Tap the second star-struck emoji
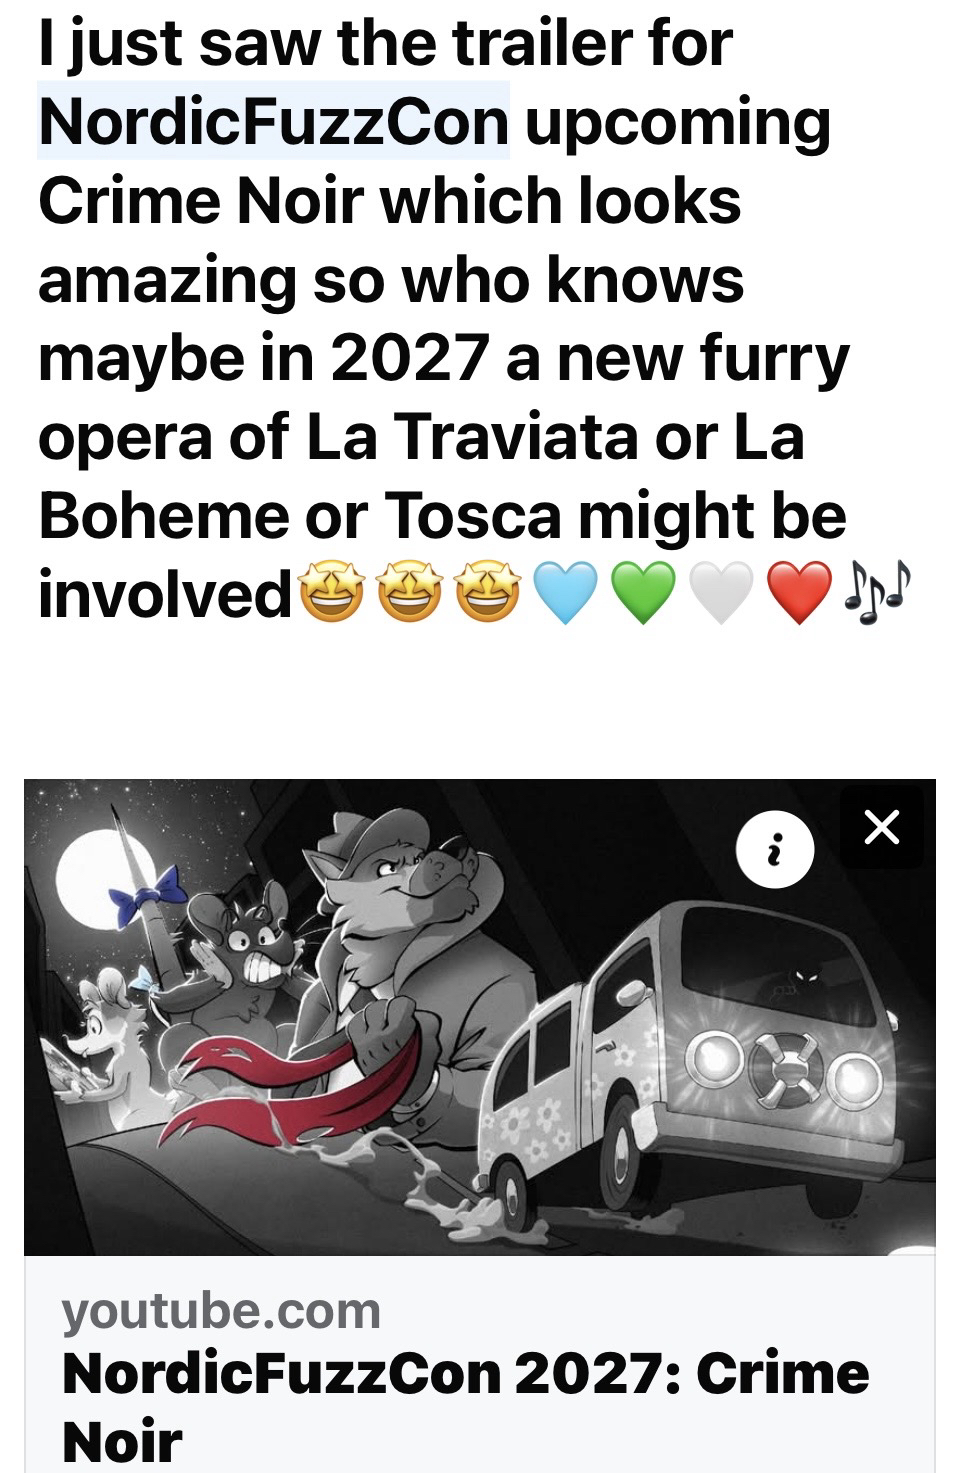The image size is (960, 1473). (410, 594)
